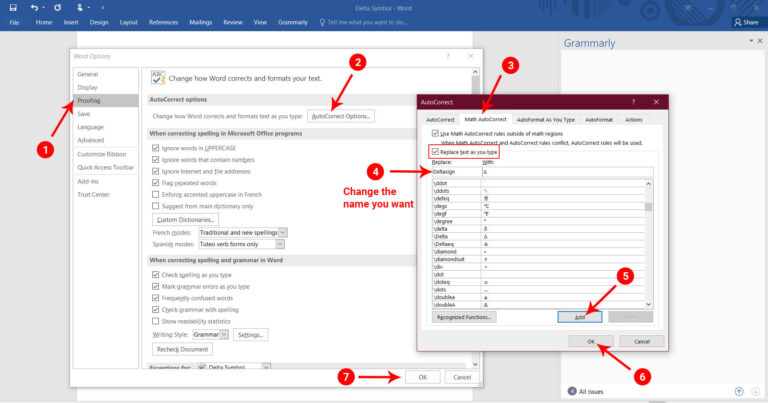Toggle Use Math AutoCorrect rules outside math regions
This screenshot has height=403, width=768.
435,133
